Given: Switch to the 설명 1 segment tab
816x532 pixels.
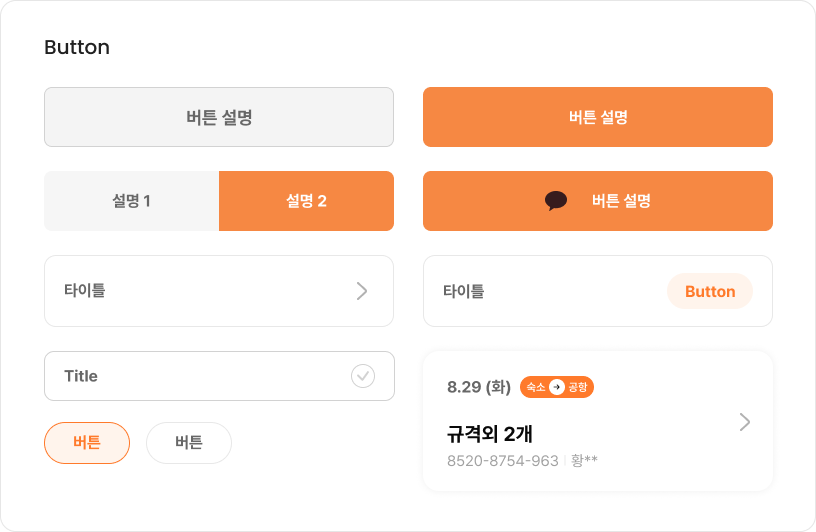Looking at the screenshot, I should pos(131,201).
